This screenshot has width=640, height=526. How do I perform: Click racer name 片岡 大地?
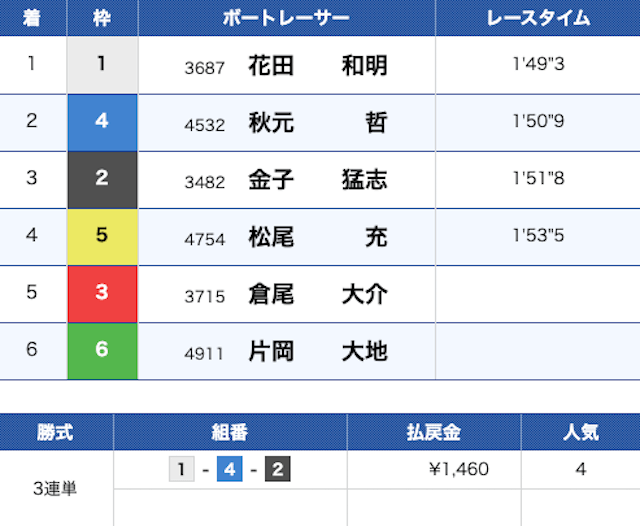coord(317,352)
